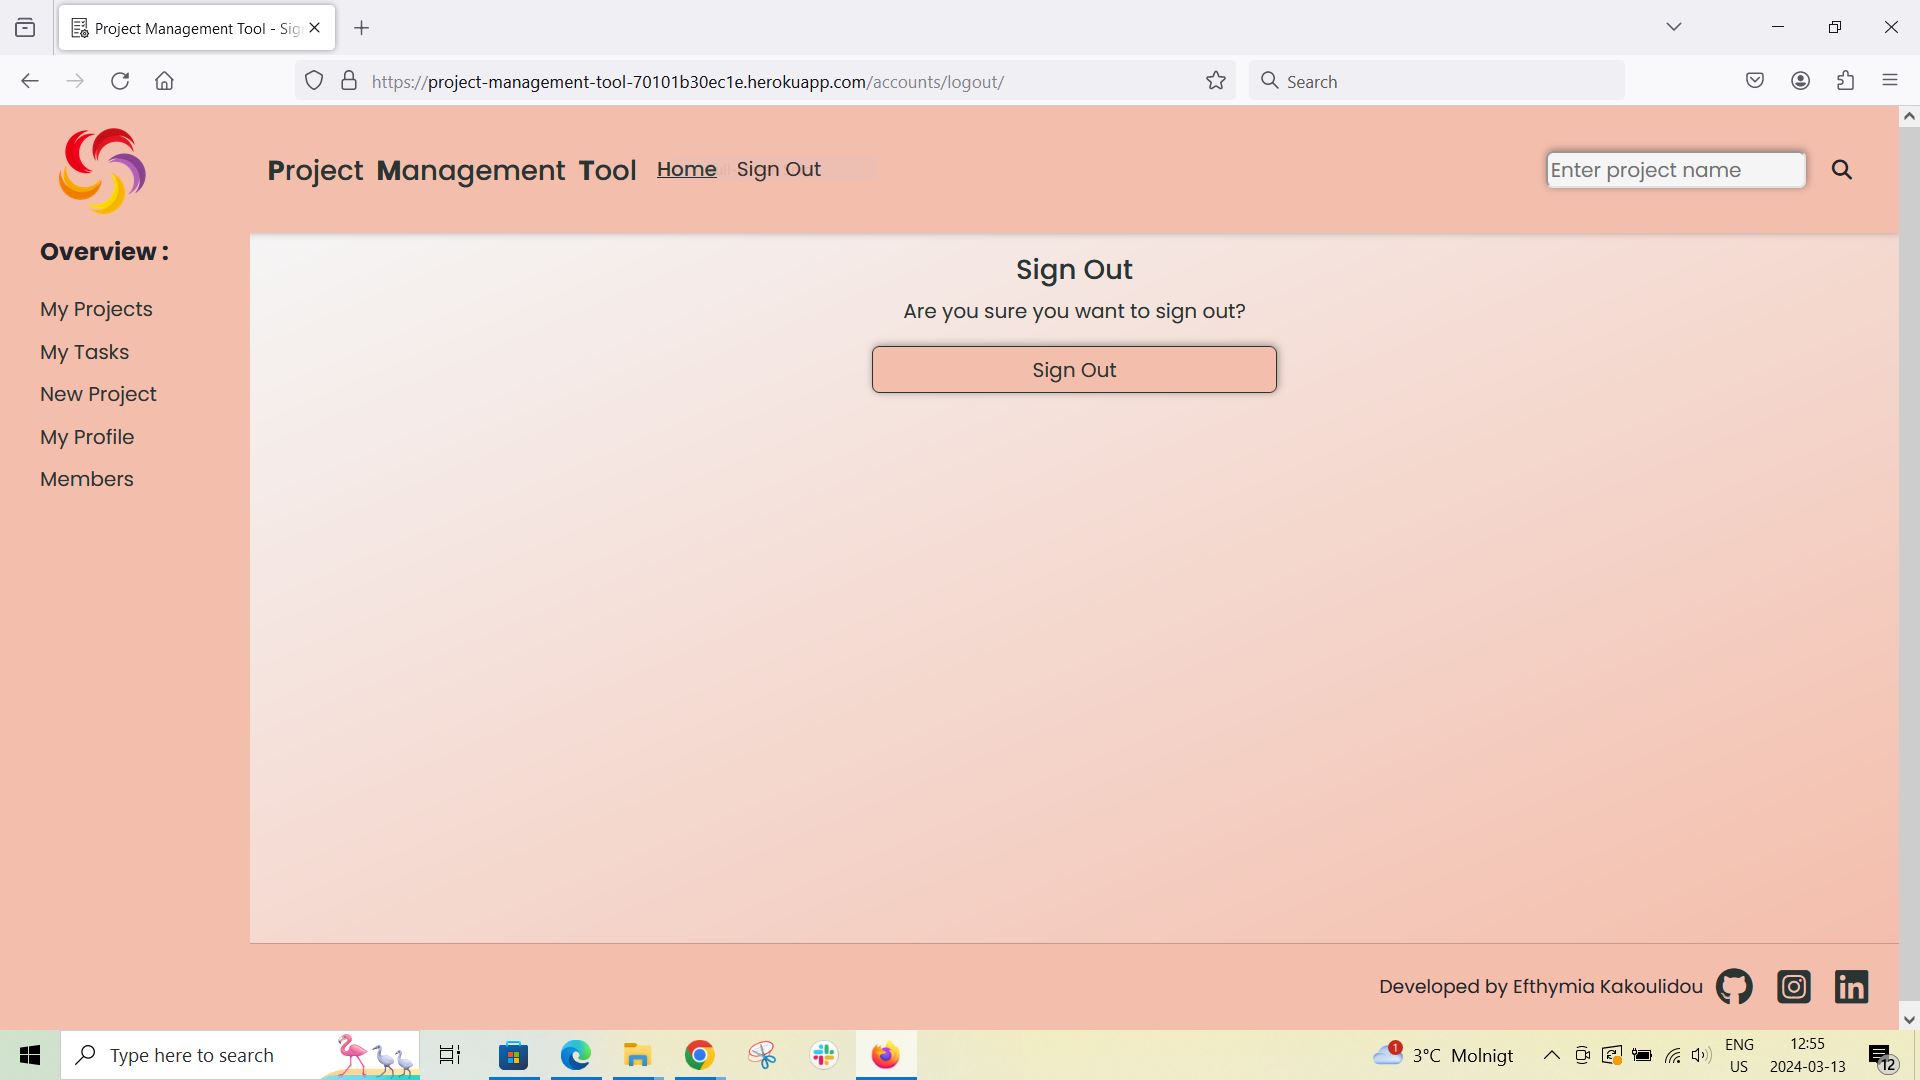Click the Sign Out confirmation button
The image size is (1920, 1080).
tap(1073, 369)
